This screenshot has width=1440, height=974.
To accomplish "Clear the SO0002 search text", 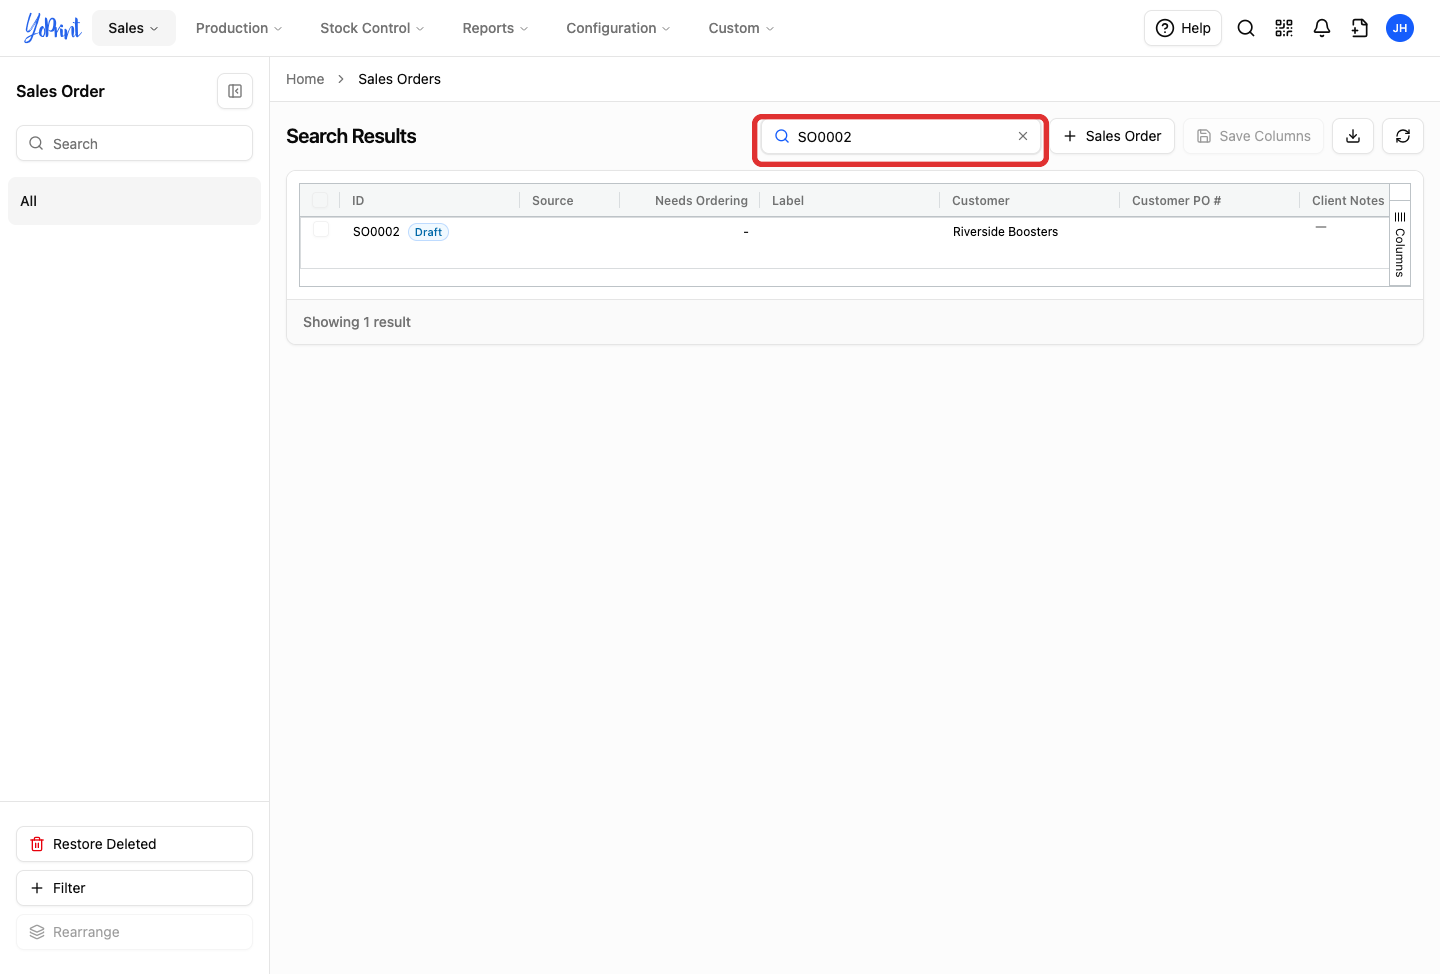I will pos(1023,137).
